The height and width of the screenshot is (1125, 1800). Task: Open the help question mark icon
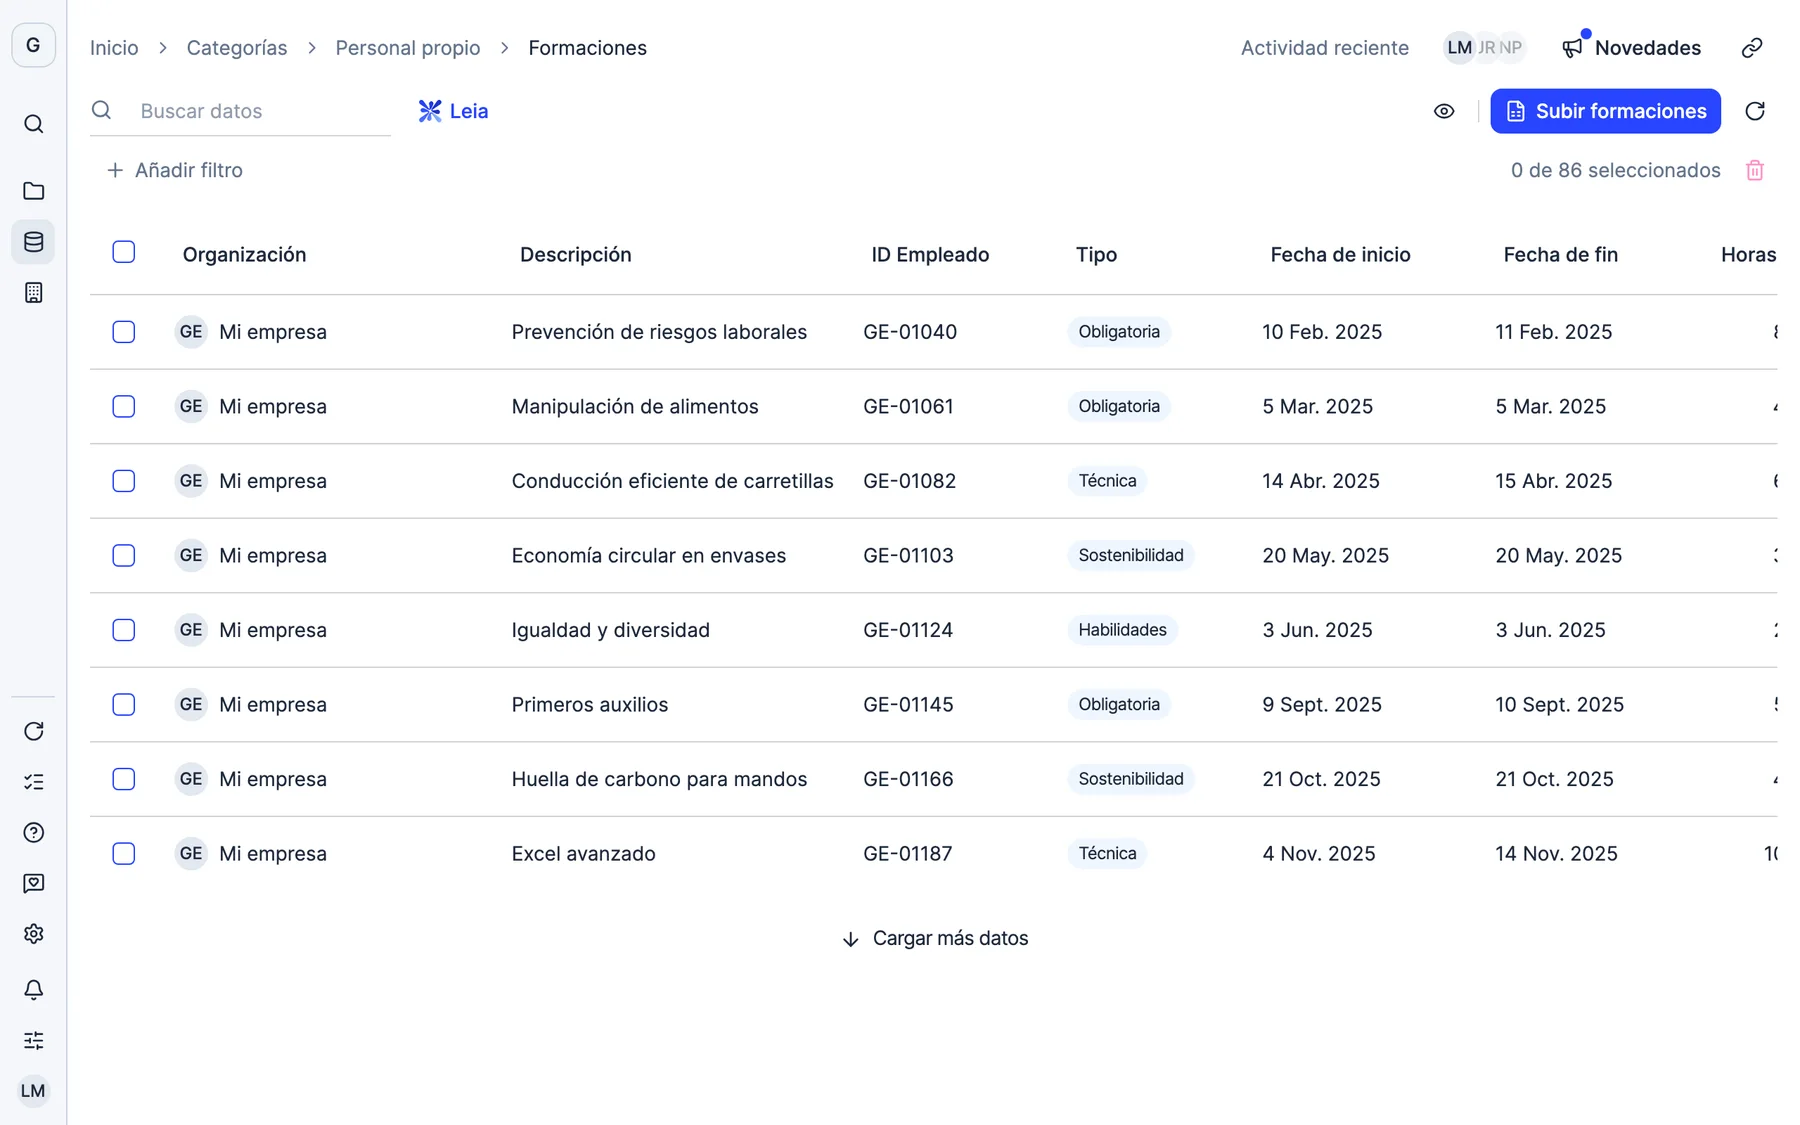tap(33, 833)
